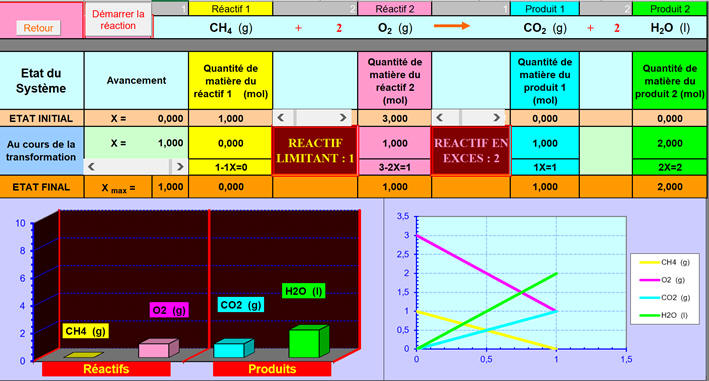The width and height of the screenshot is (709, 381).
Task: Select the REACTIF LIMITANT : 1 box
Action: click(x=315, y=151)
